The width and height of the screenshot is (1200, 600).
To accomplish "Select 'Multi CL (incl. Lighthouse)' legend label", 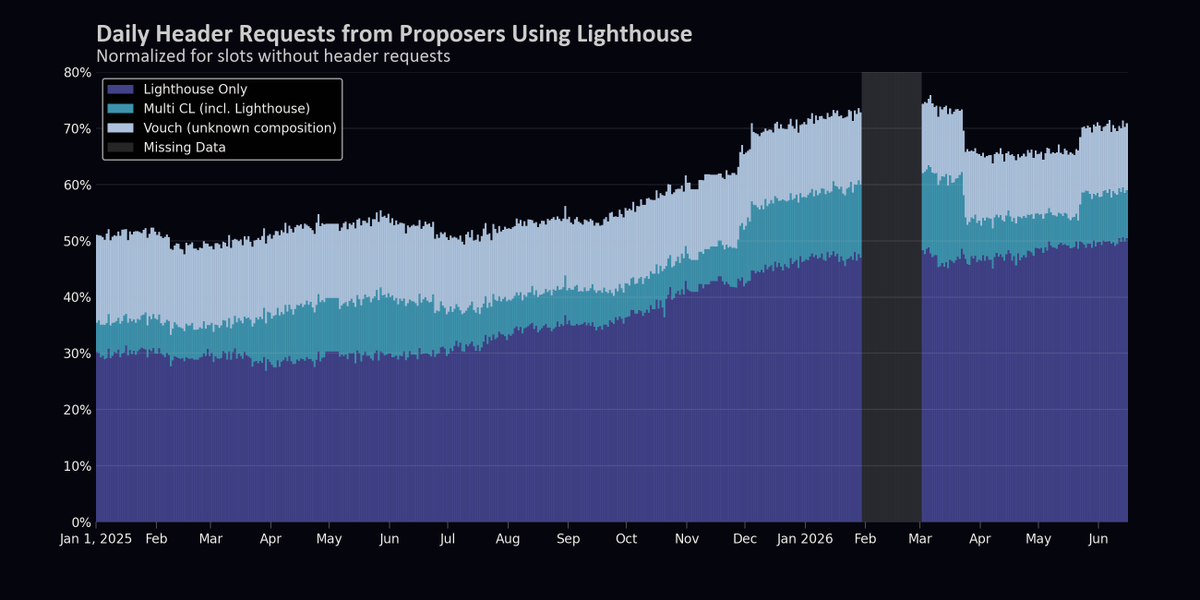I will 227,109.
